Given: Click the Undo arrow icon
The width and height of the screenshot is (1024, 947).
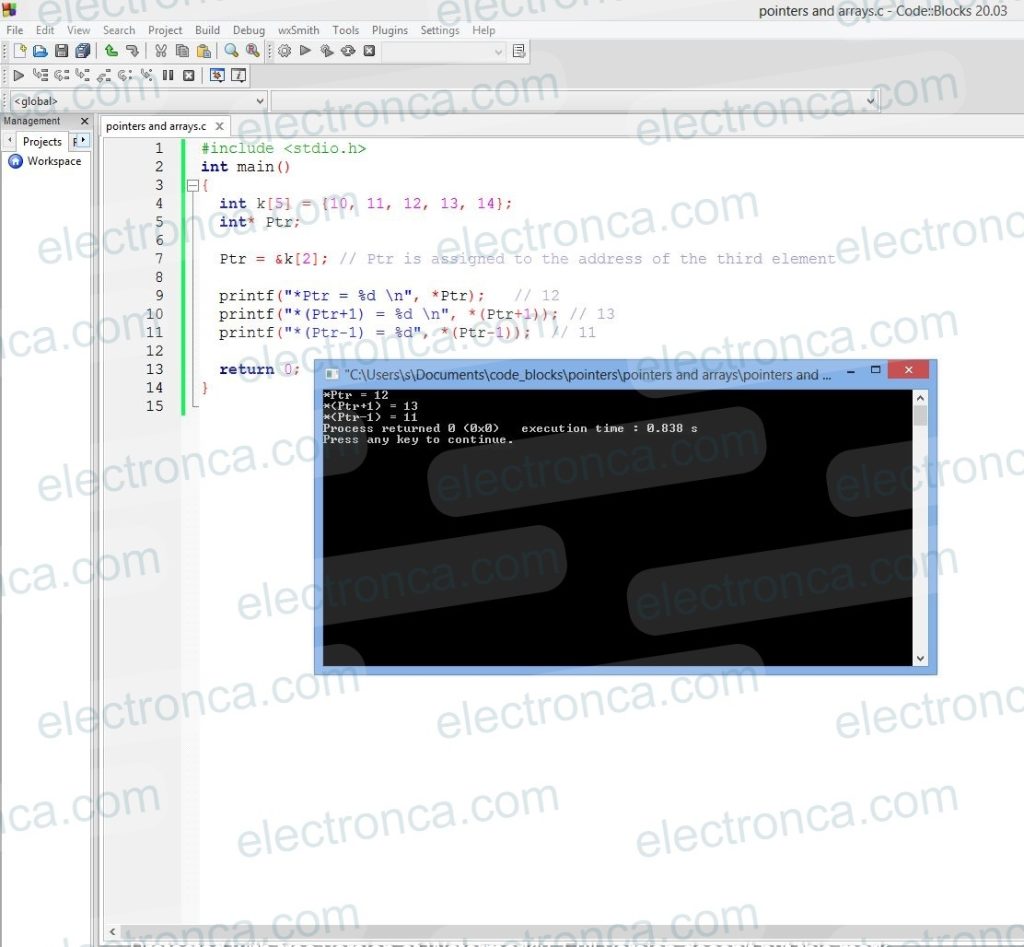Looking at the screenshot, I should (111, 51).
